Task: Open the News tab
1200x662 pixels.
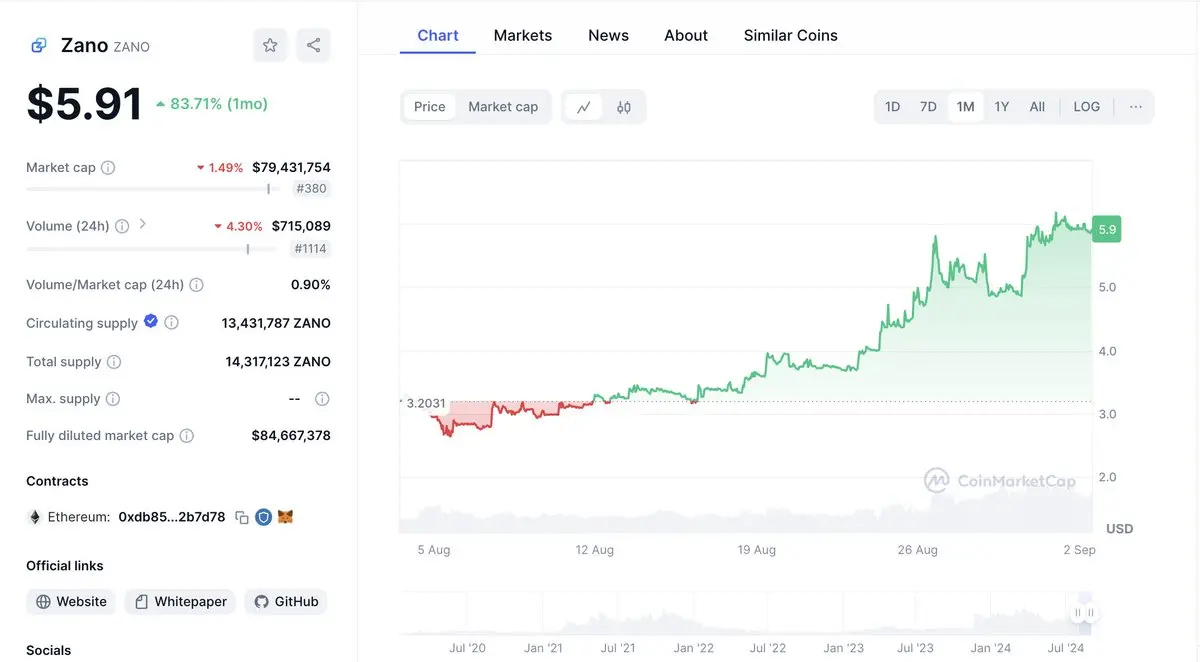Action: (x=608, y=35)
